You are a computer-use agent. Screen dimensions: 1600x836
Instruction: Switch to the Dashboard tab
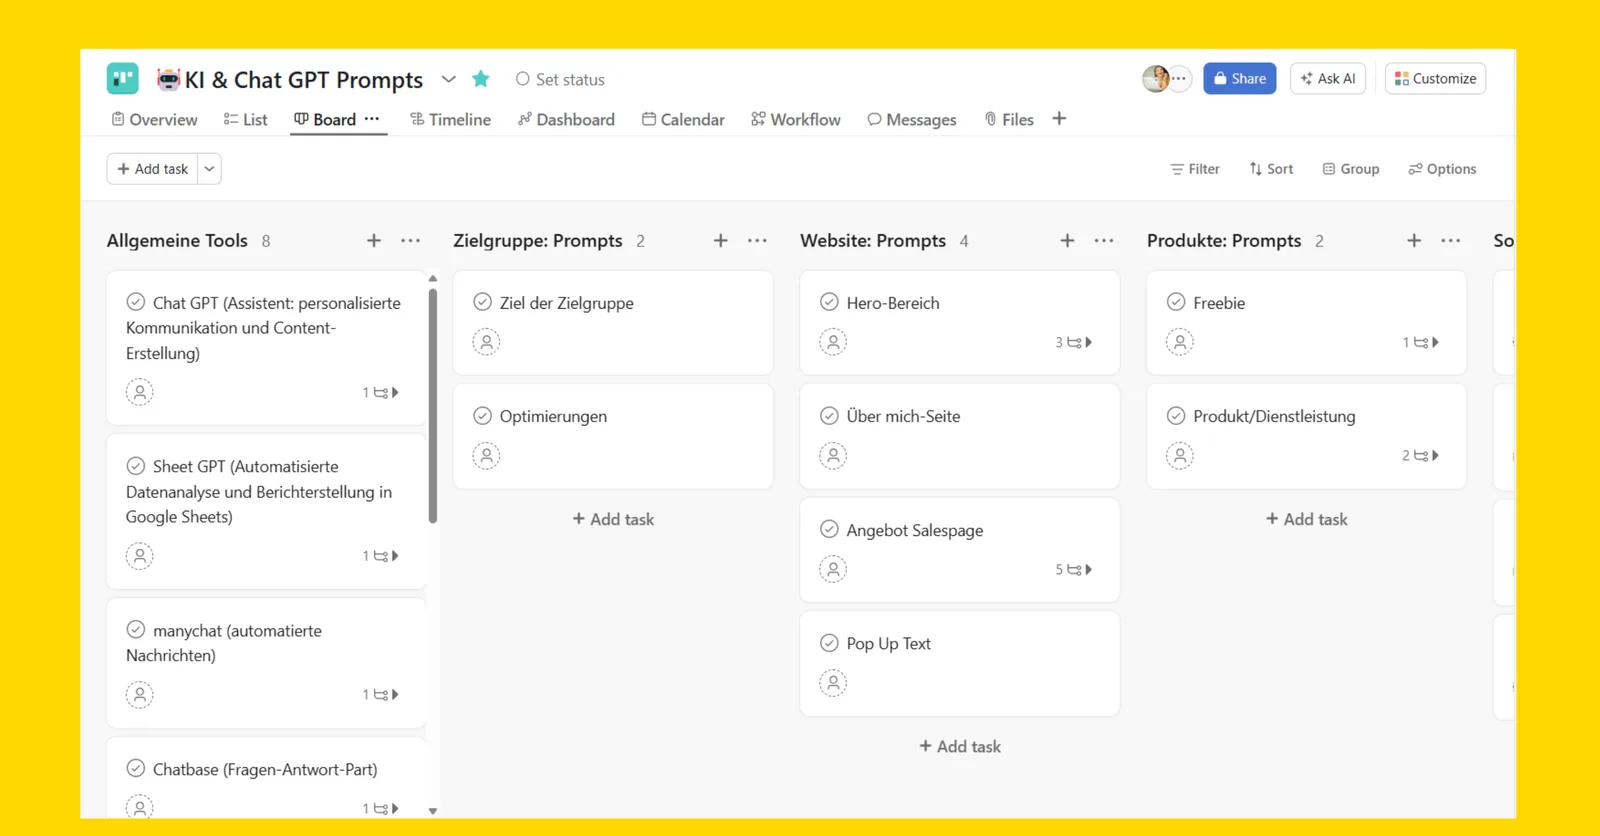click(x=566, y=119)
